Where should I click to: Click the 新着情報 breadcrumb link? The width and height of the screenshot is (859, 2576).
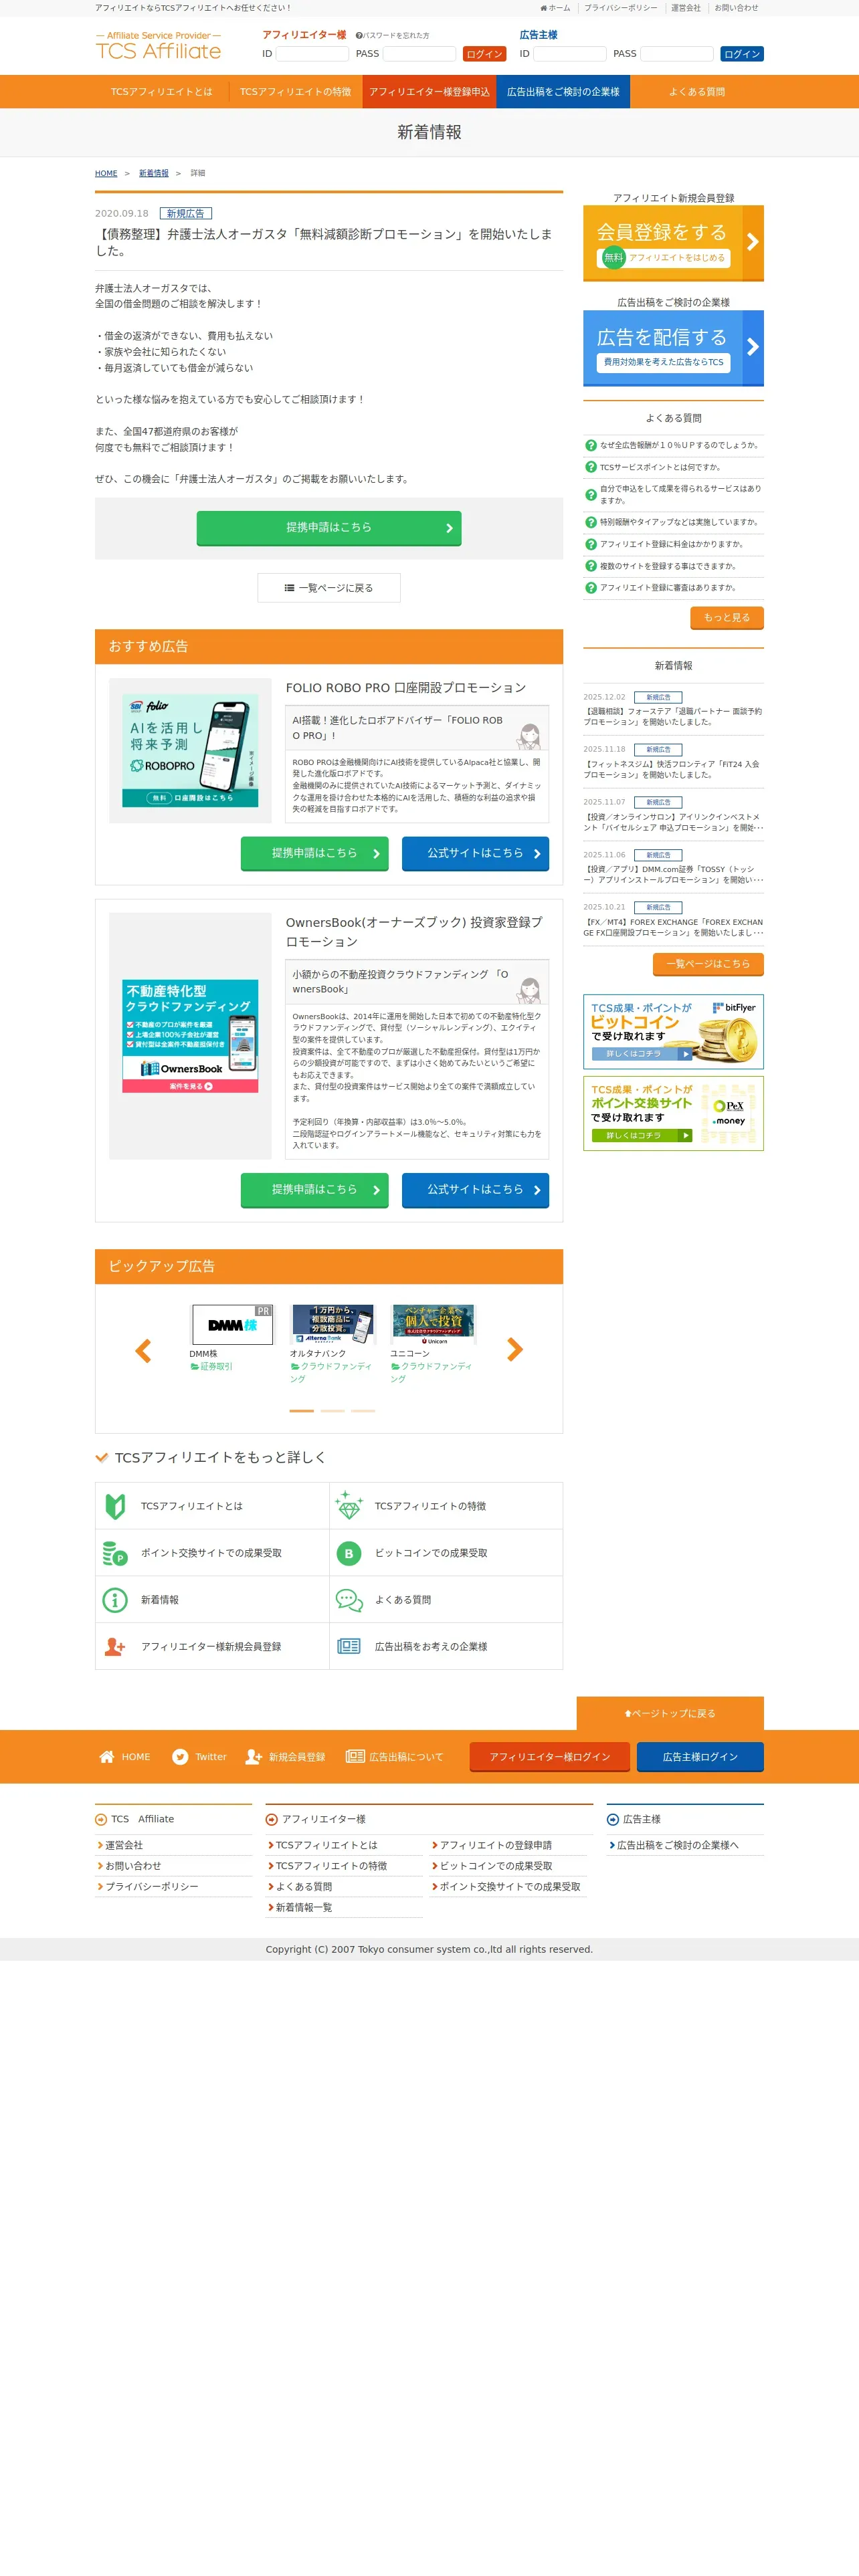pos(153,173)
